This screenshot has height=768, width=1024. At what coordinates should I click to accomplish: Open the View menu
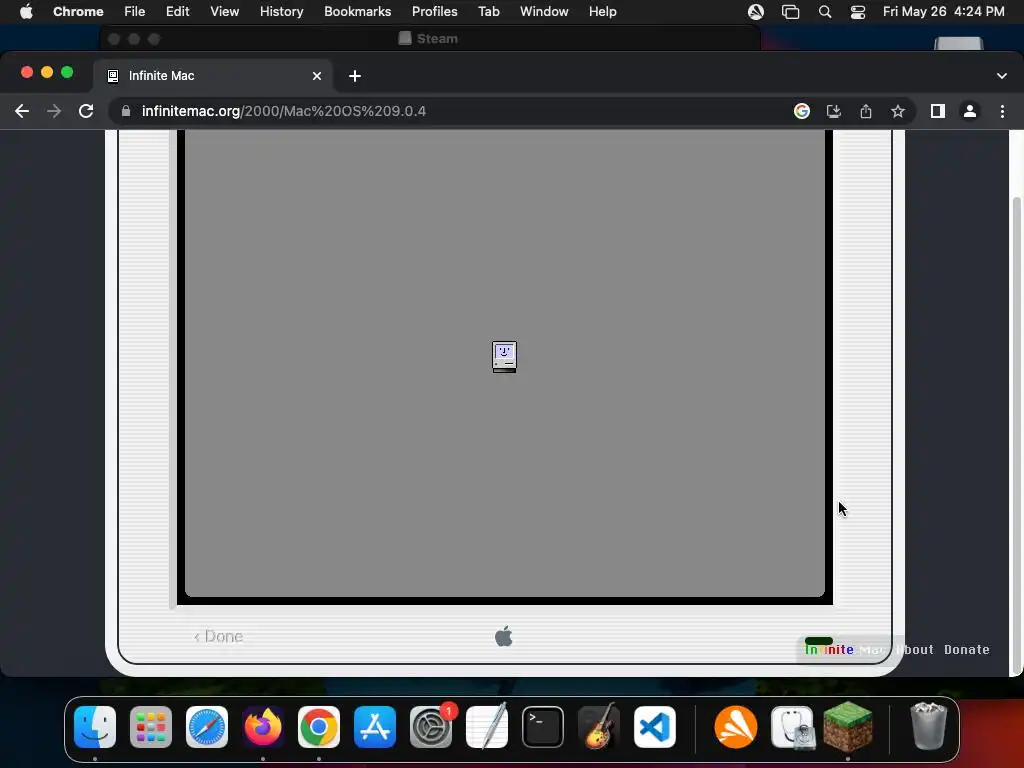224,11
